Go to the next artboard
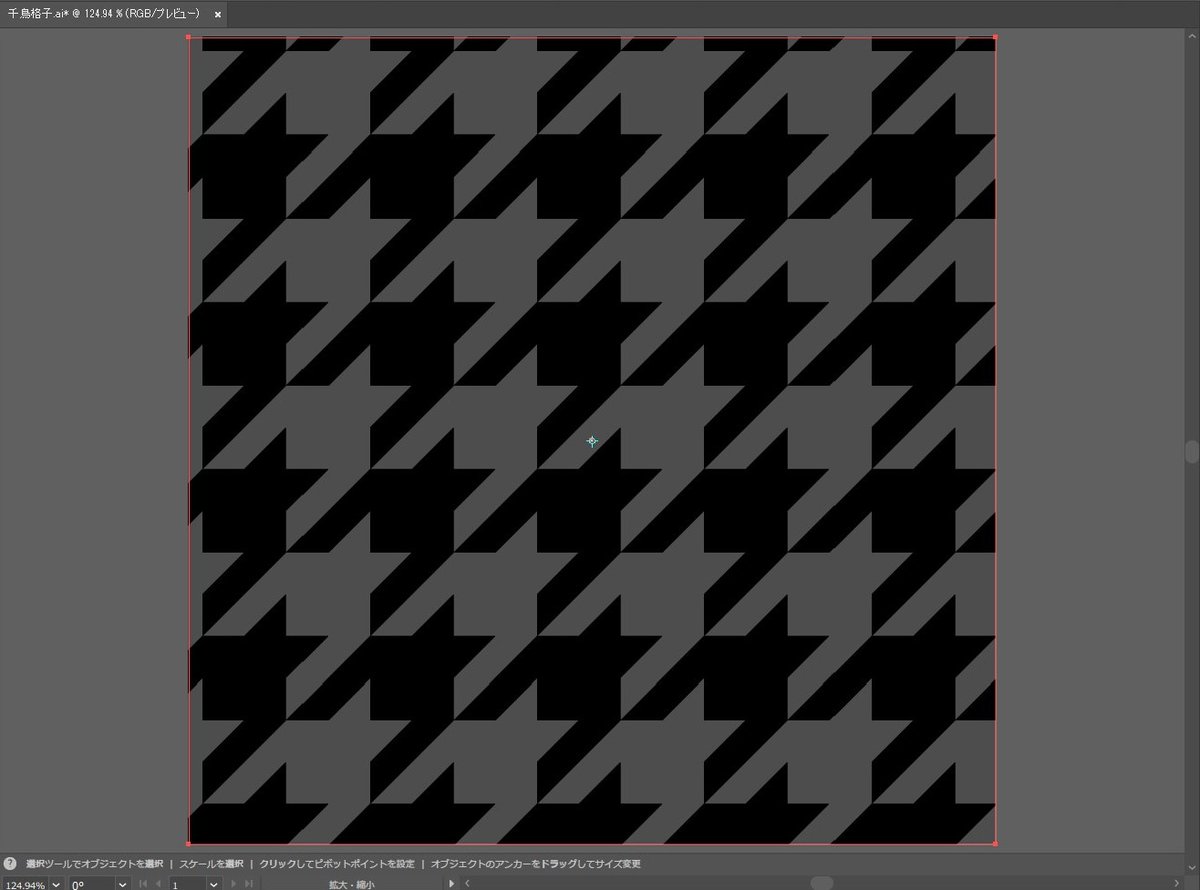The image size is (1200, 890). click(234, 884)
